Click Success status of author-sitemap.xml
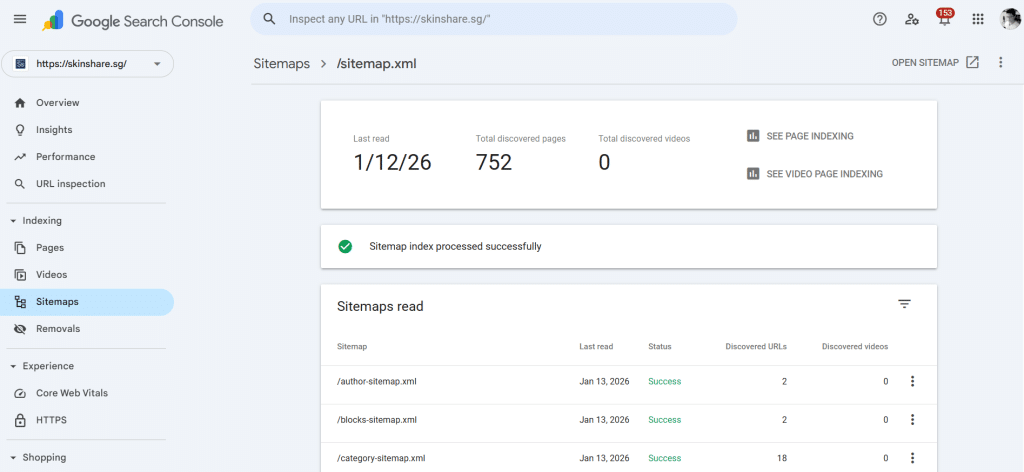Viewport: 1024px width, 472px height. pyautogui.click(x=664, y=381)
